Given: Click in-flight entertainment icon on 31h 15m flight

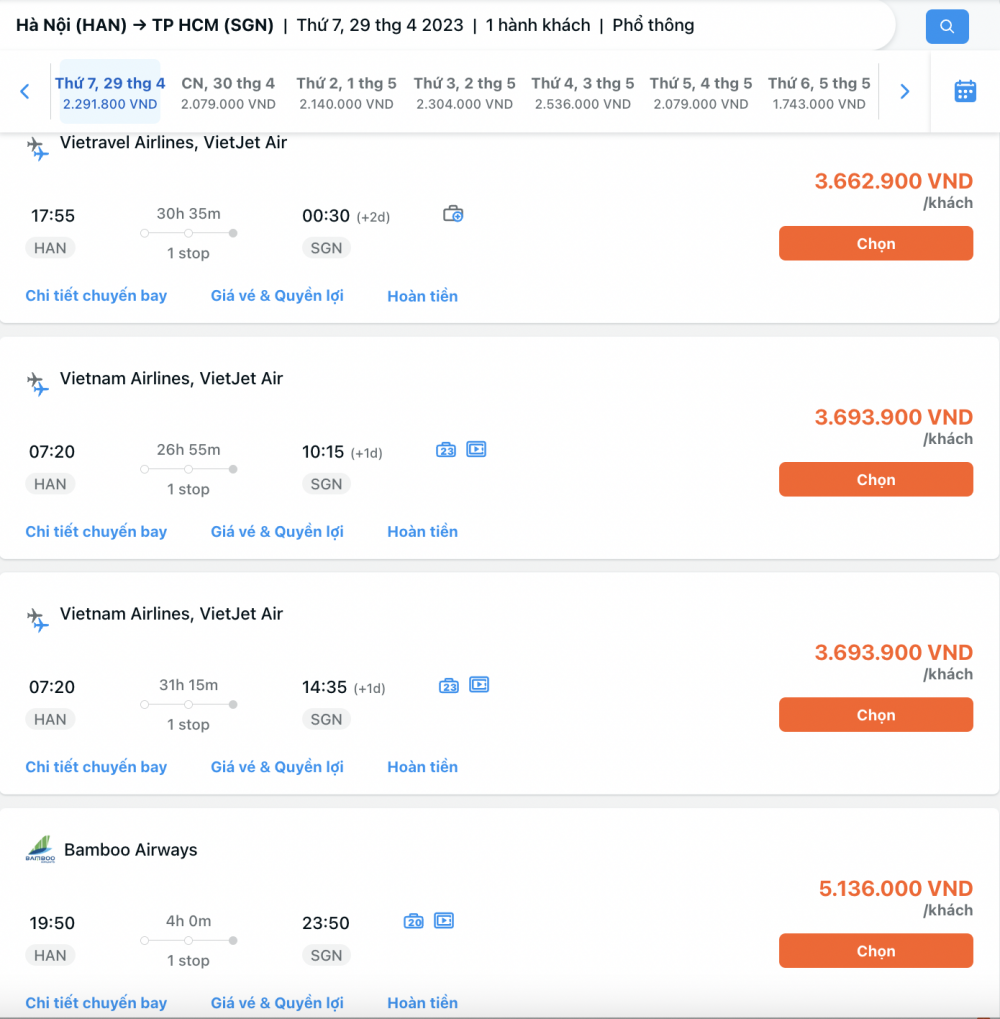Looking at the screenshot, I should 479,685.
